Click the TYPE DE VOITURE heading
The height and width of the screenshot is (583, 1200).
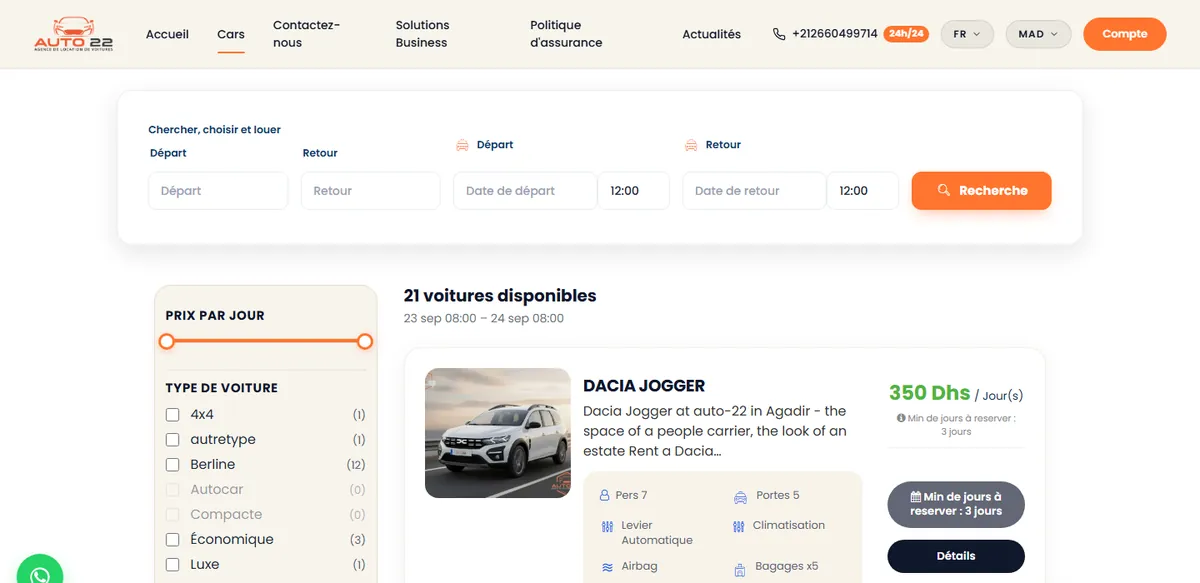(222, 388)
